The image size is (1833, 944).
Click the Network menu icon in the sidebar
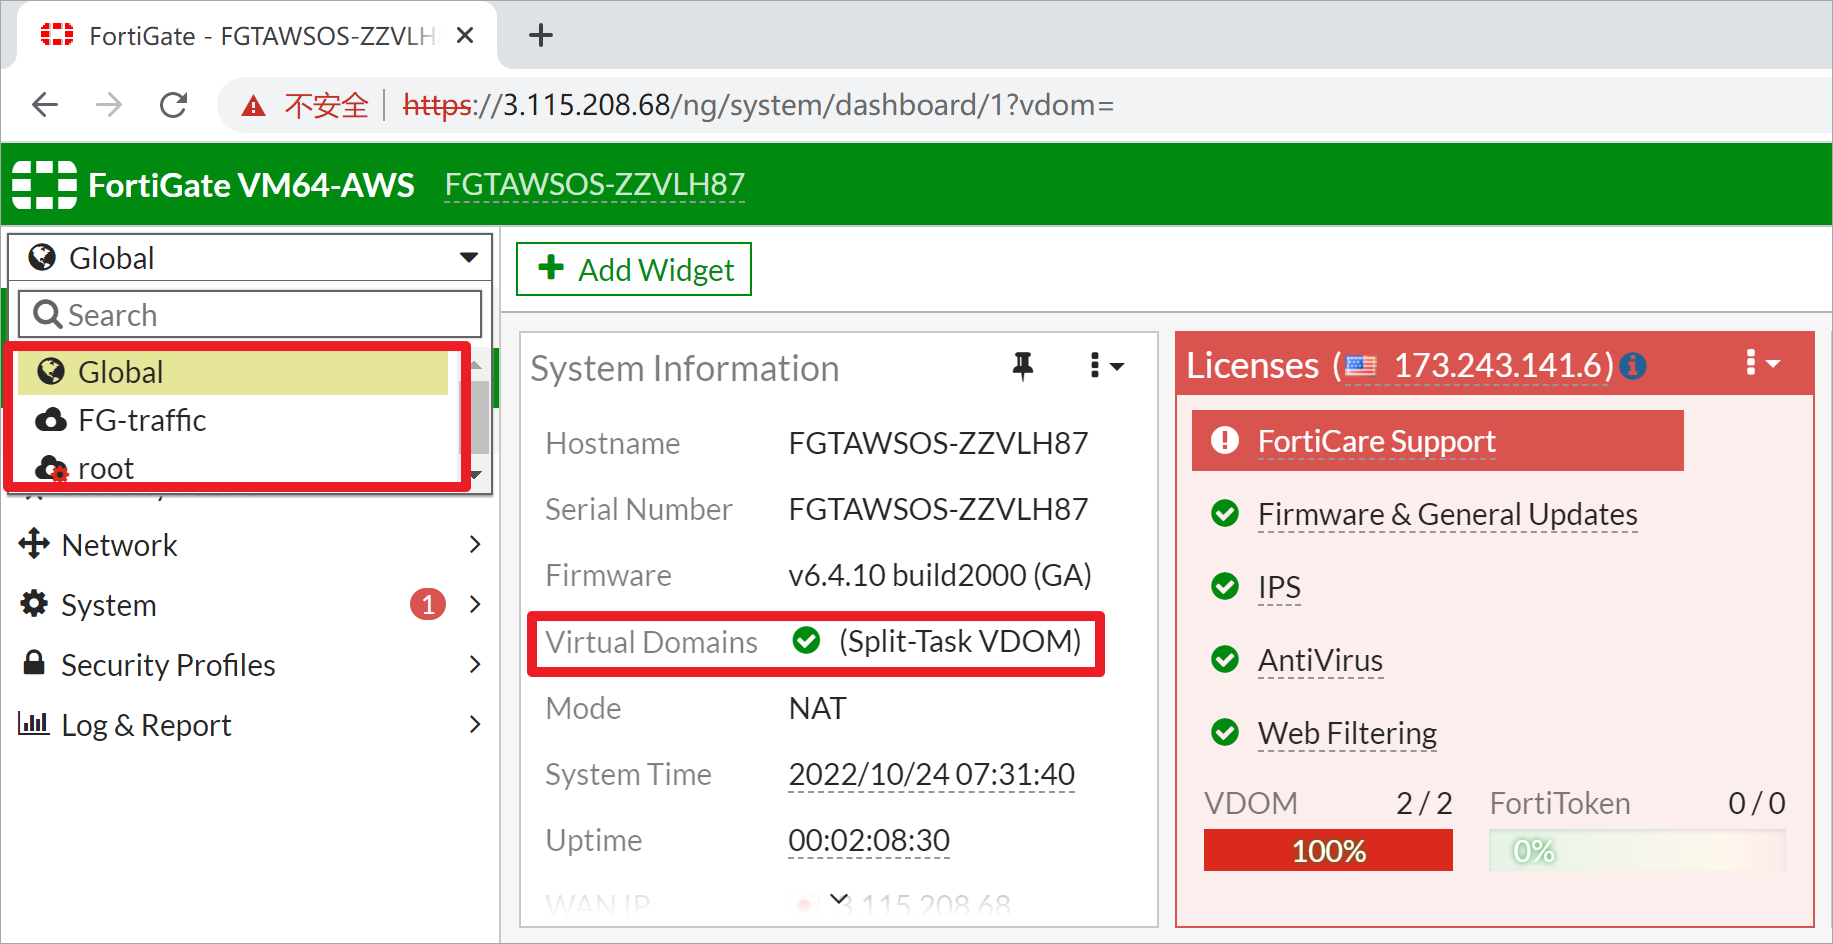tap(34, 544)
